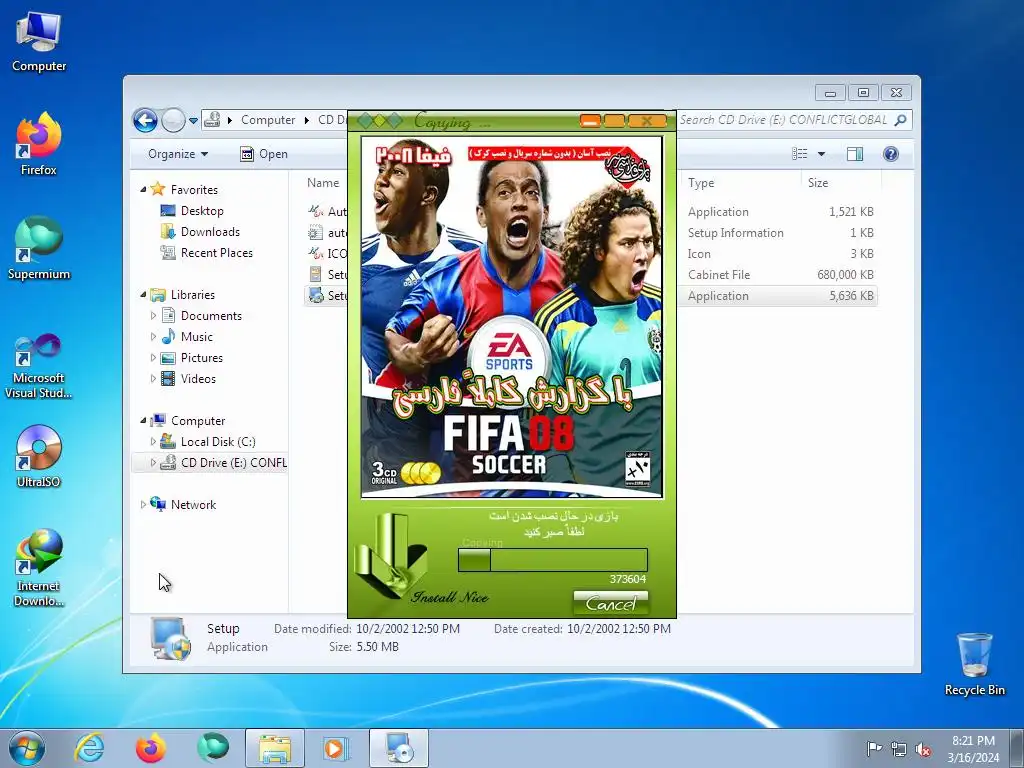Image resolution: width=1024 pixels, height=768 pixels.
Task: Click the Search CD Drive input field
Action: click(784, 120)
